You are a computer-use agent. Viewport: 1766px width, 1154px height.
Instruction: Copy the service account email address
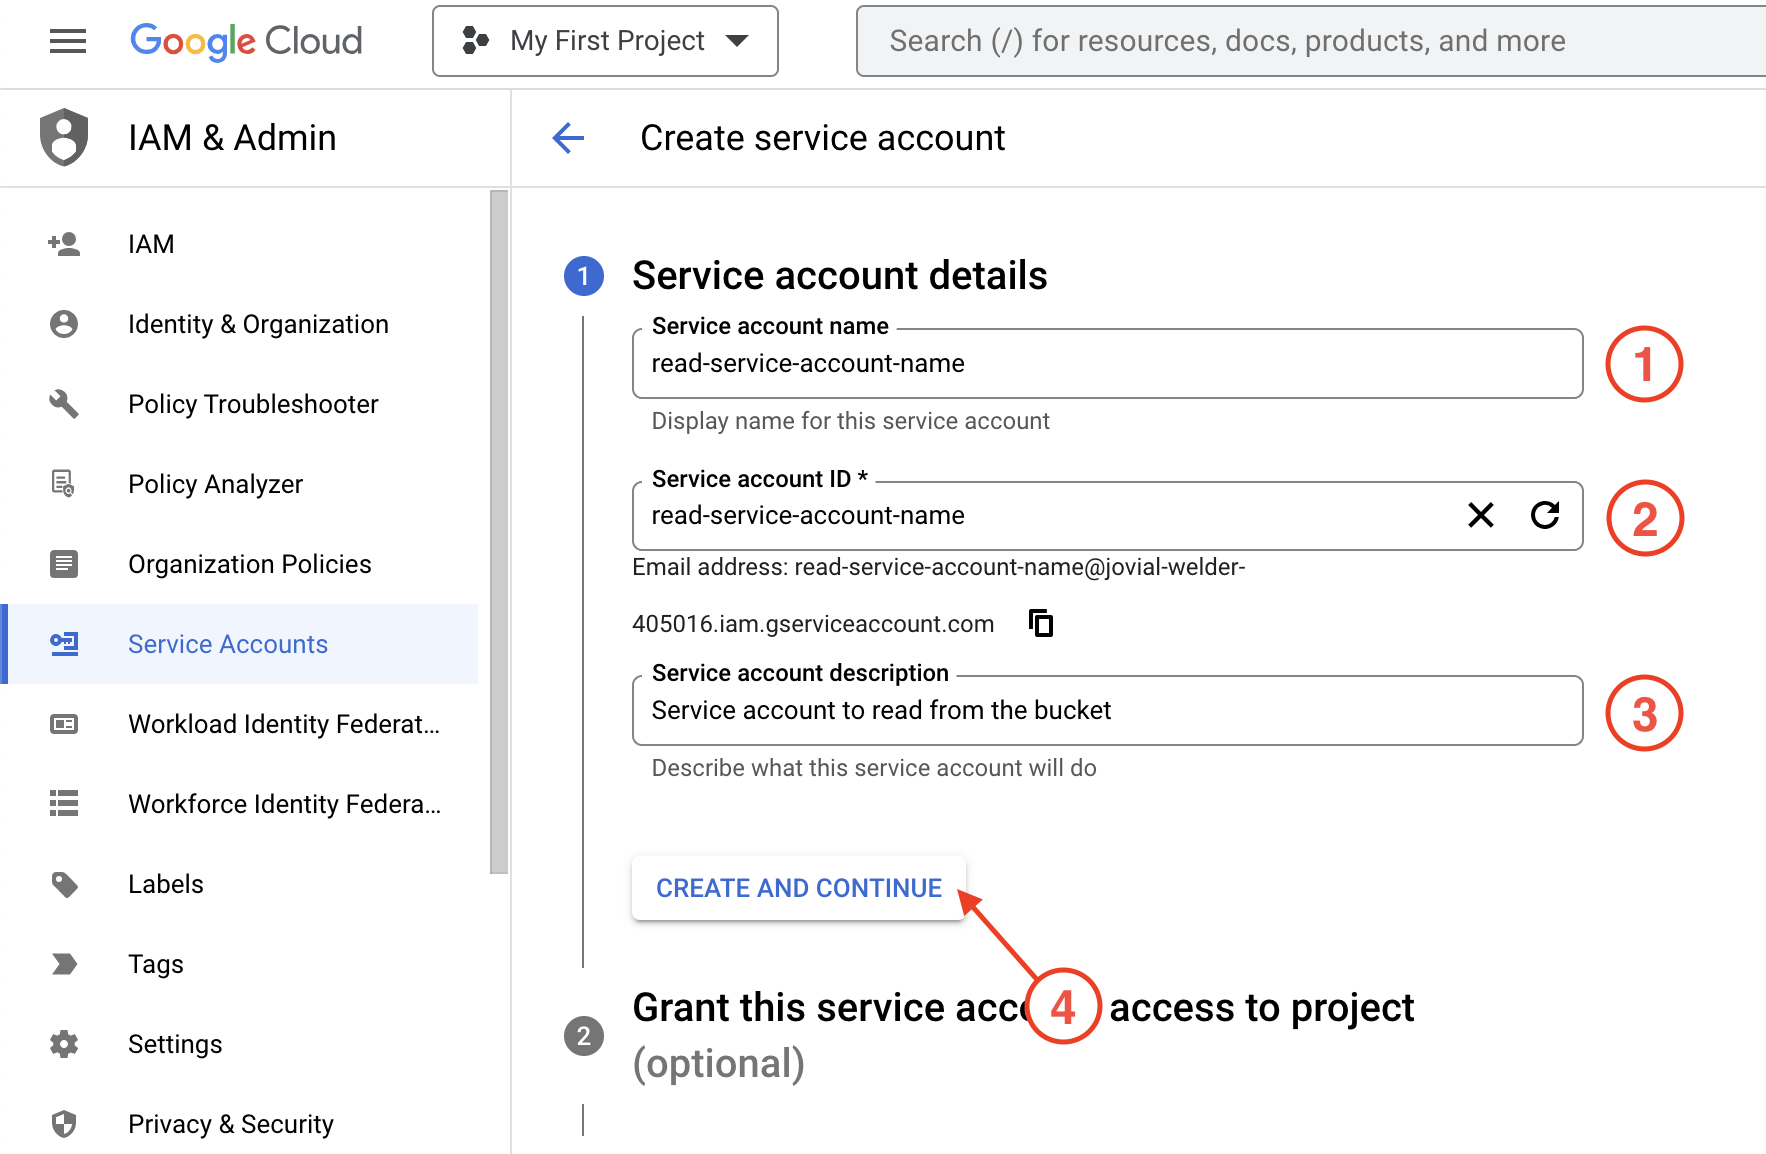[x=1041, y=623]
